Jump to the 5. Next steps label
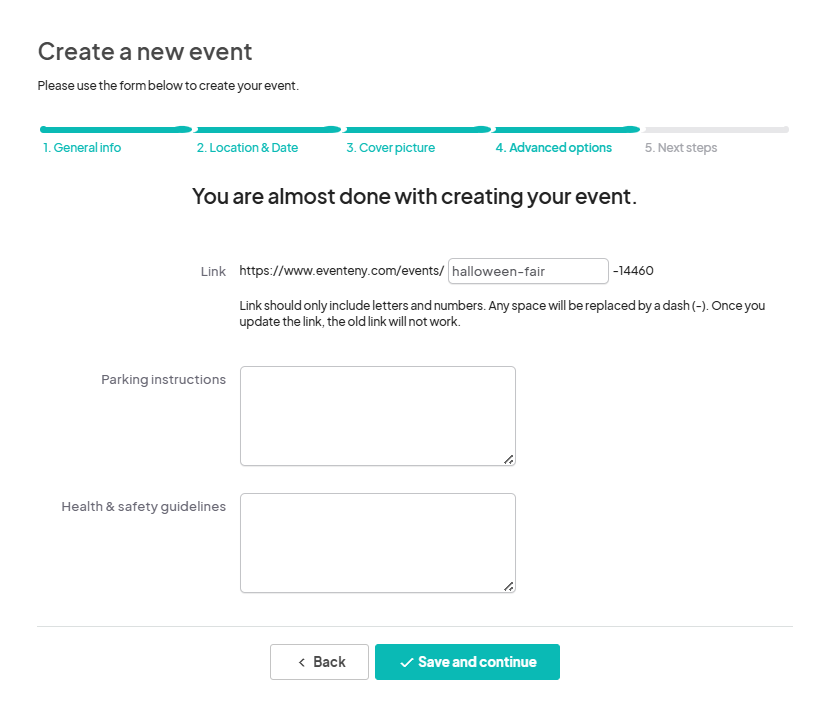This screenshot has height=717, width=829. click(x=681, y=148)
